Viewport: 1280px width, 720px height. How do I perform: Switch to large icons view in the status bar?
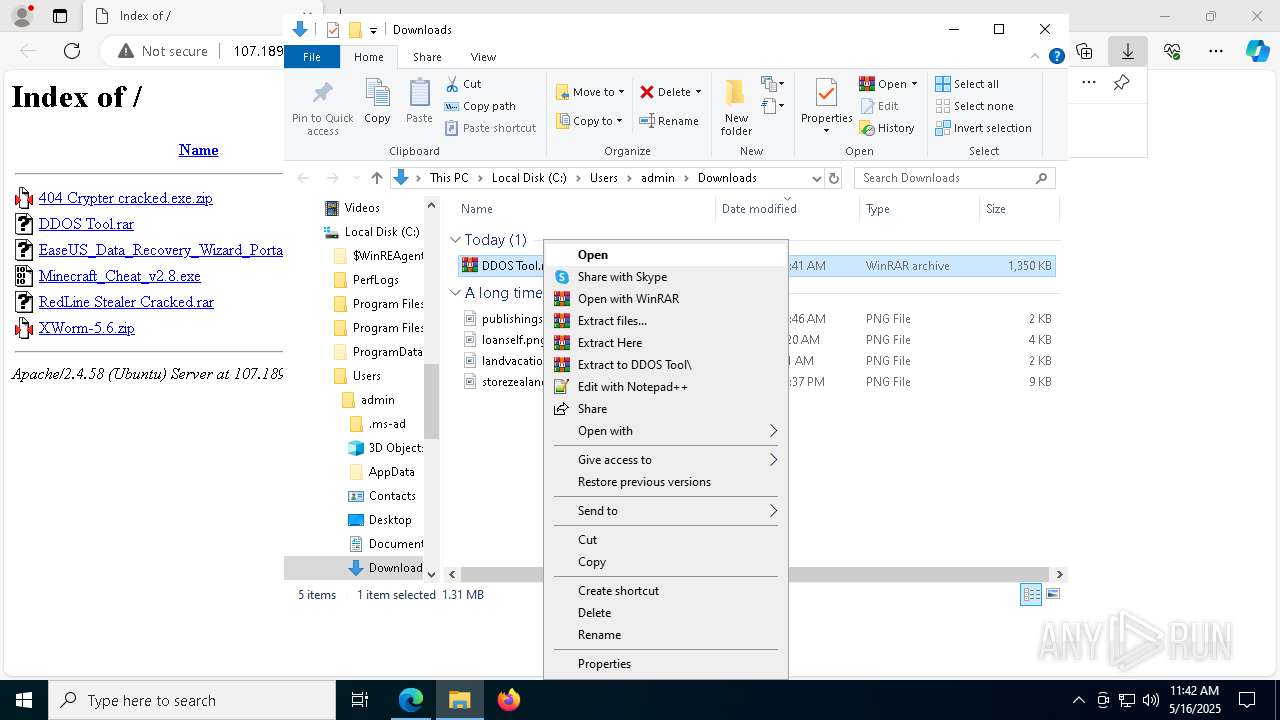(x=1052, y=594)
